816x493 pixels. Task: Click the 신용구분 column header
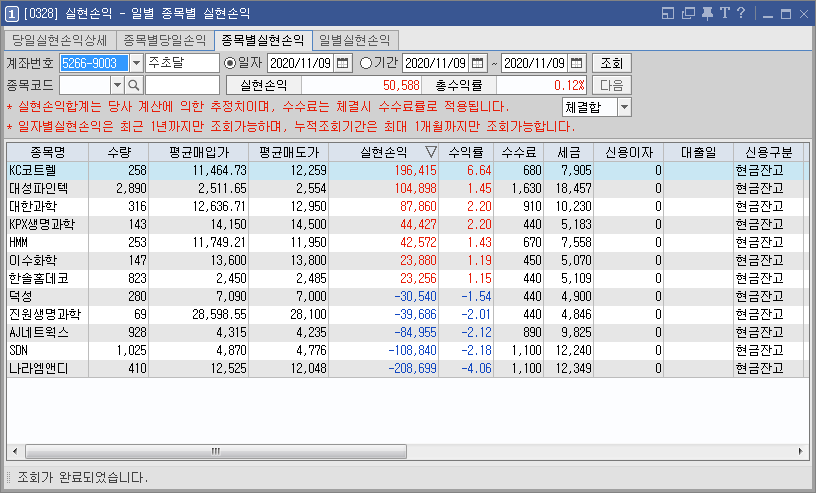769,153
